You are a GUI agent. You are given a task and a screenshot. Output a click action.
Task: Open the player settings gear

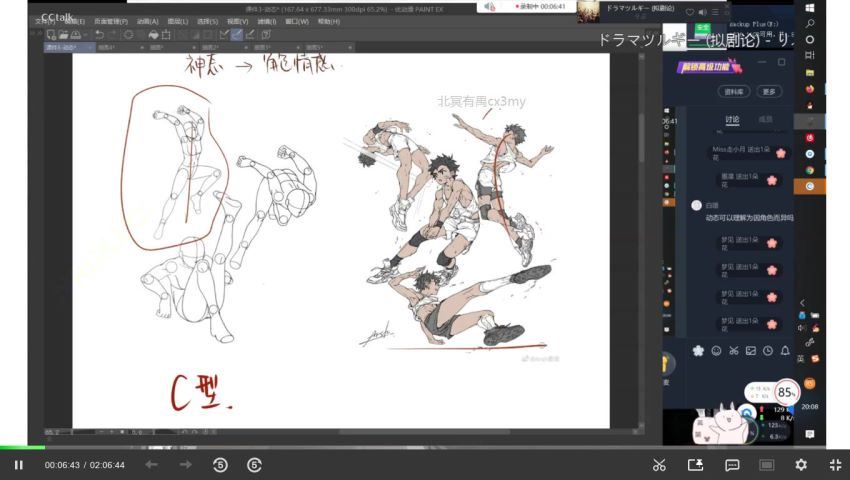(801, 465)
